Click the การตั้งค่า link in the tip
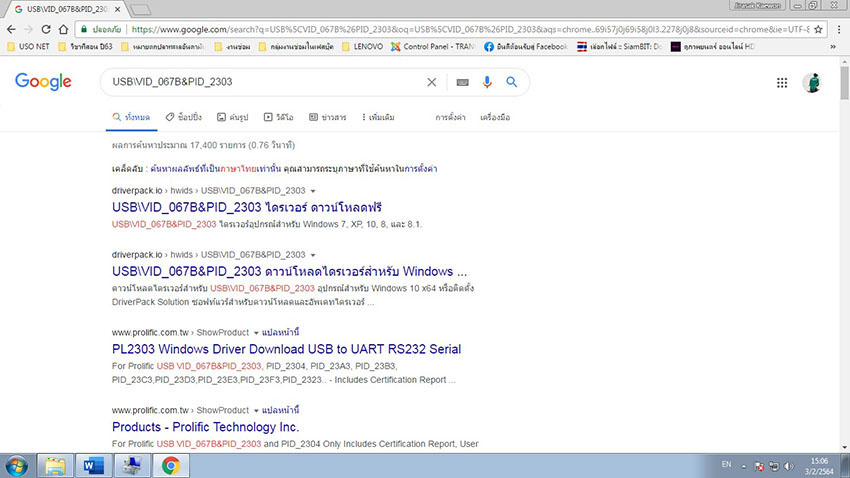The width and height of the screenshot is (850, 478). pyautogui.click(x=421, y=169)
